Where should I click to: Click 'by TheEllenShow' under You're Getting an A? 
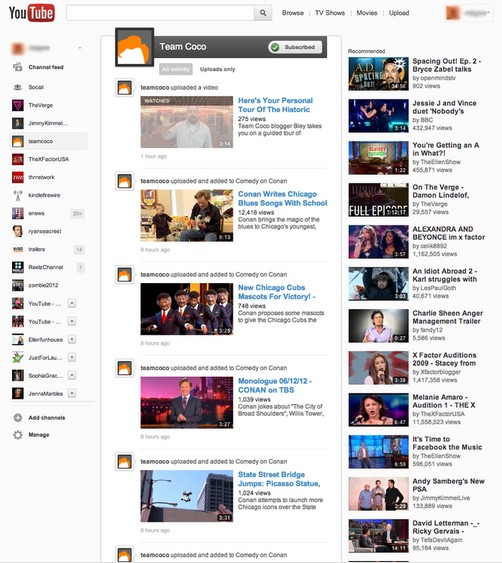(x=437, y=162)
